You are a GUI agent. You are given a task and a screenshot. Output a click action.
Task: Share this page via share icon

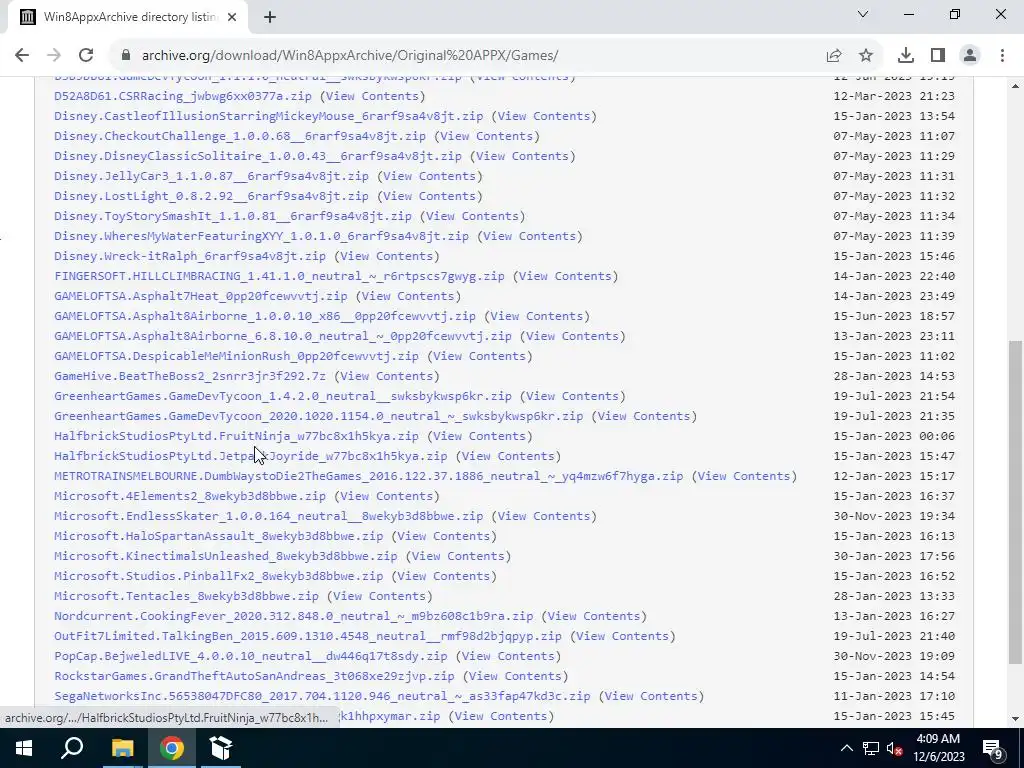[x=834, y=56]
